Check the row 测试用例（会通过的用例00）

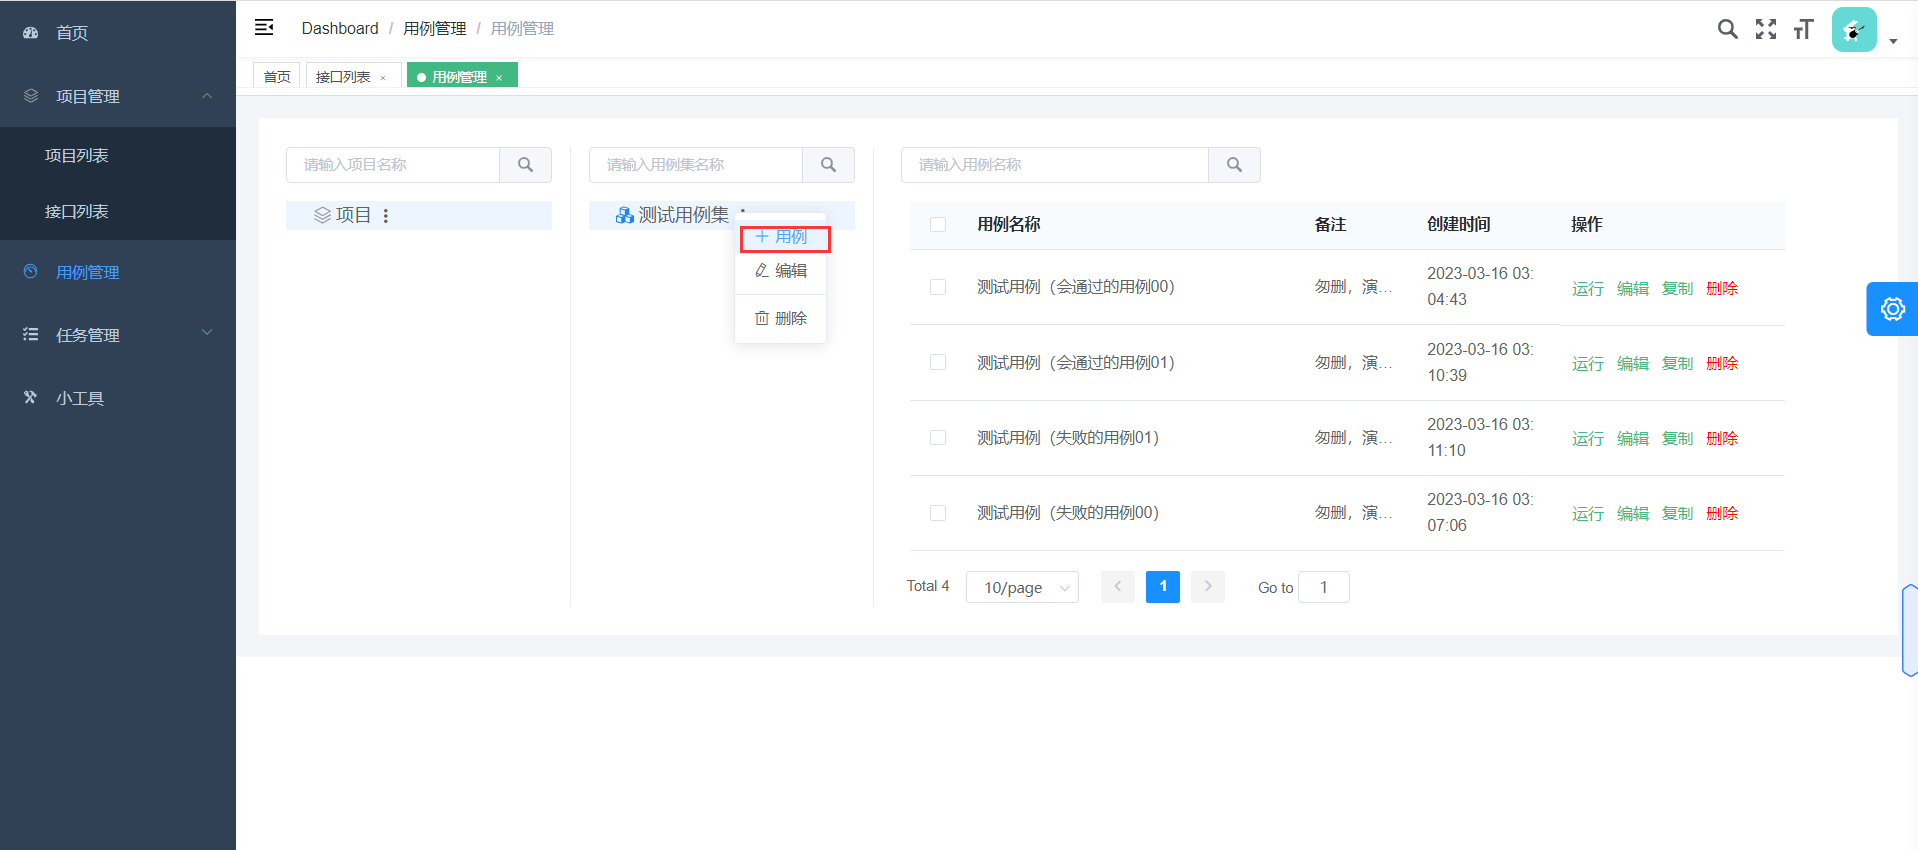(938, 287)
